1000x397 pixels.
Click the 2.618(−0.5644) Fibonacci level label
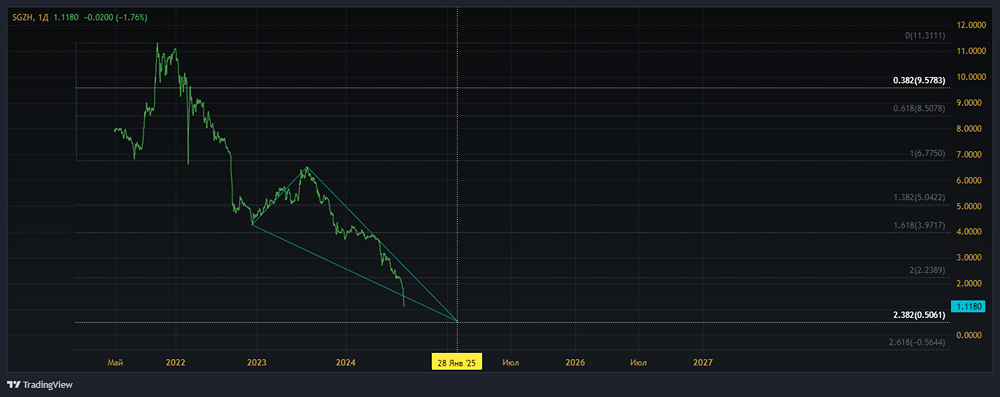917,343
